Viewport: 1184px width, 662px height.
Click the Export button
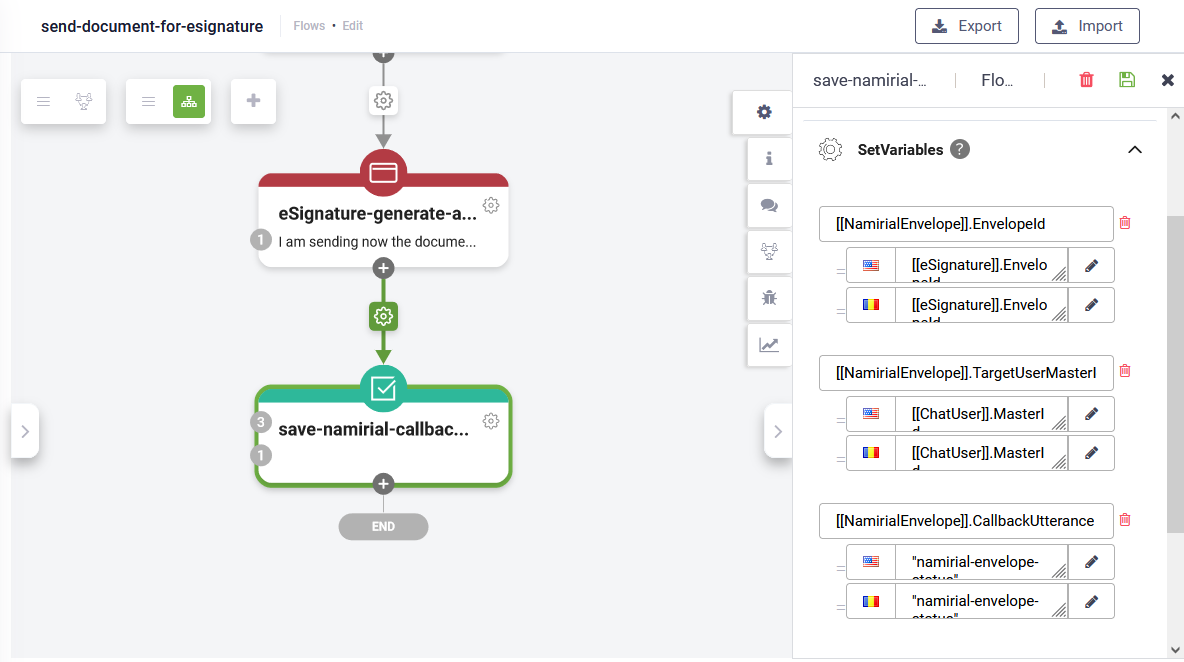tap(966, 26)
